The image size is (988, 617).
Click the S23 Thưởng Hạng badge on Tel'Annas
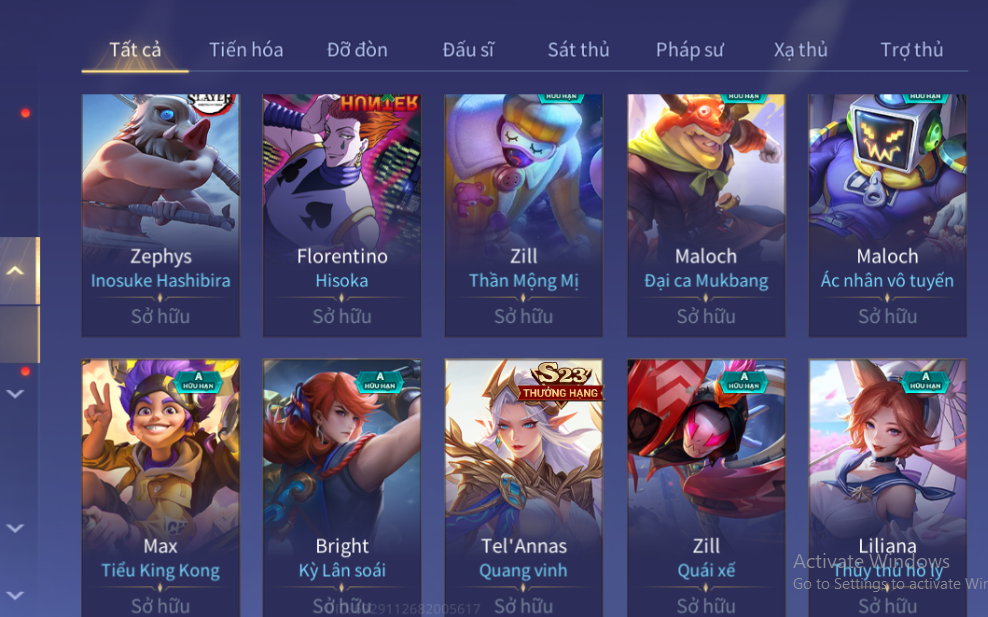click(561, 382)
